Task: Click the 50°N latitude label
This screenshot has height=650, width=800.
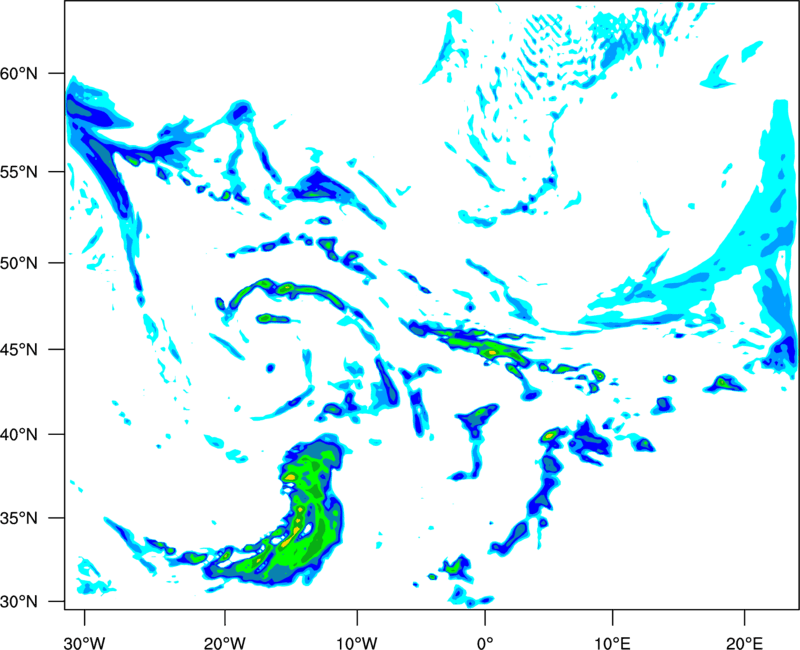Action: (19, 263)
